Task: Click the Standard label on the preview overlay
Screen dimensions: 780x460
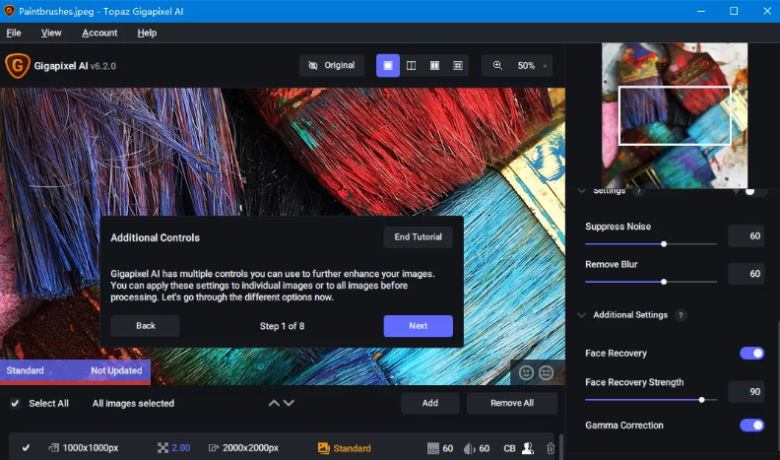Action: [25, 370]
